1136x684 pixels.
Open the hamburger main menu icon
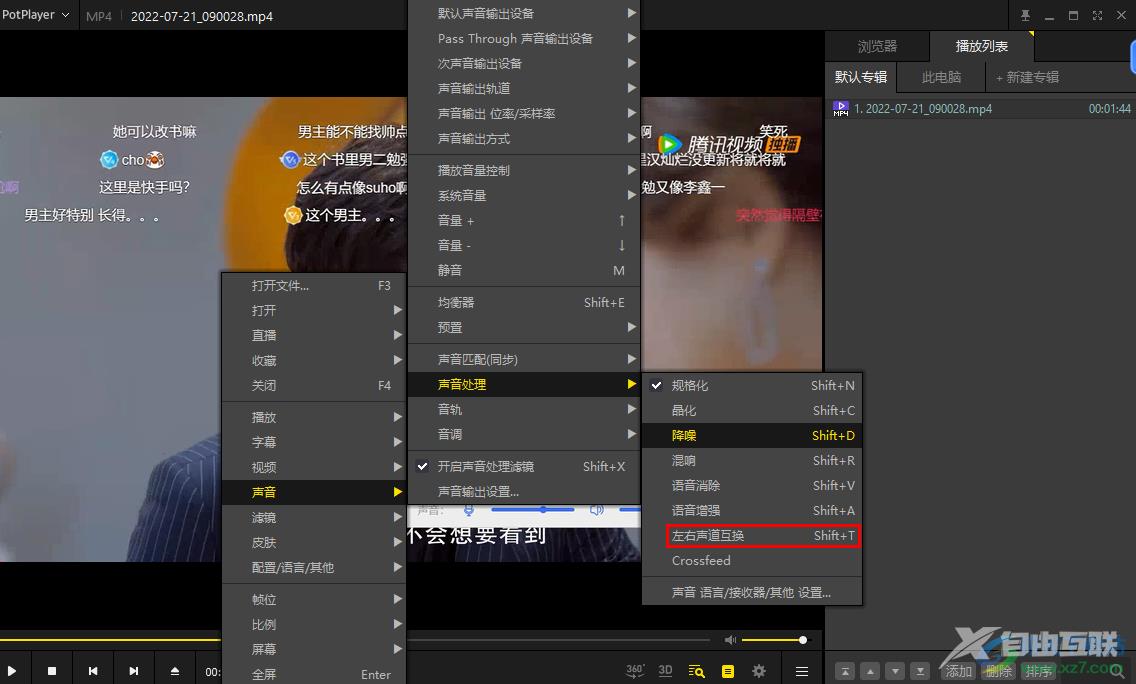click(801, 671)
